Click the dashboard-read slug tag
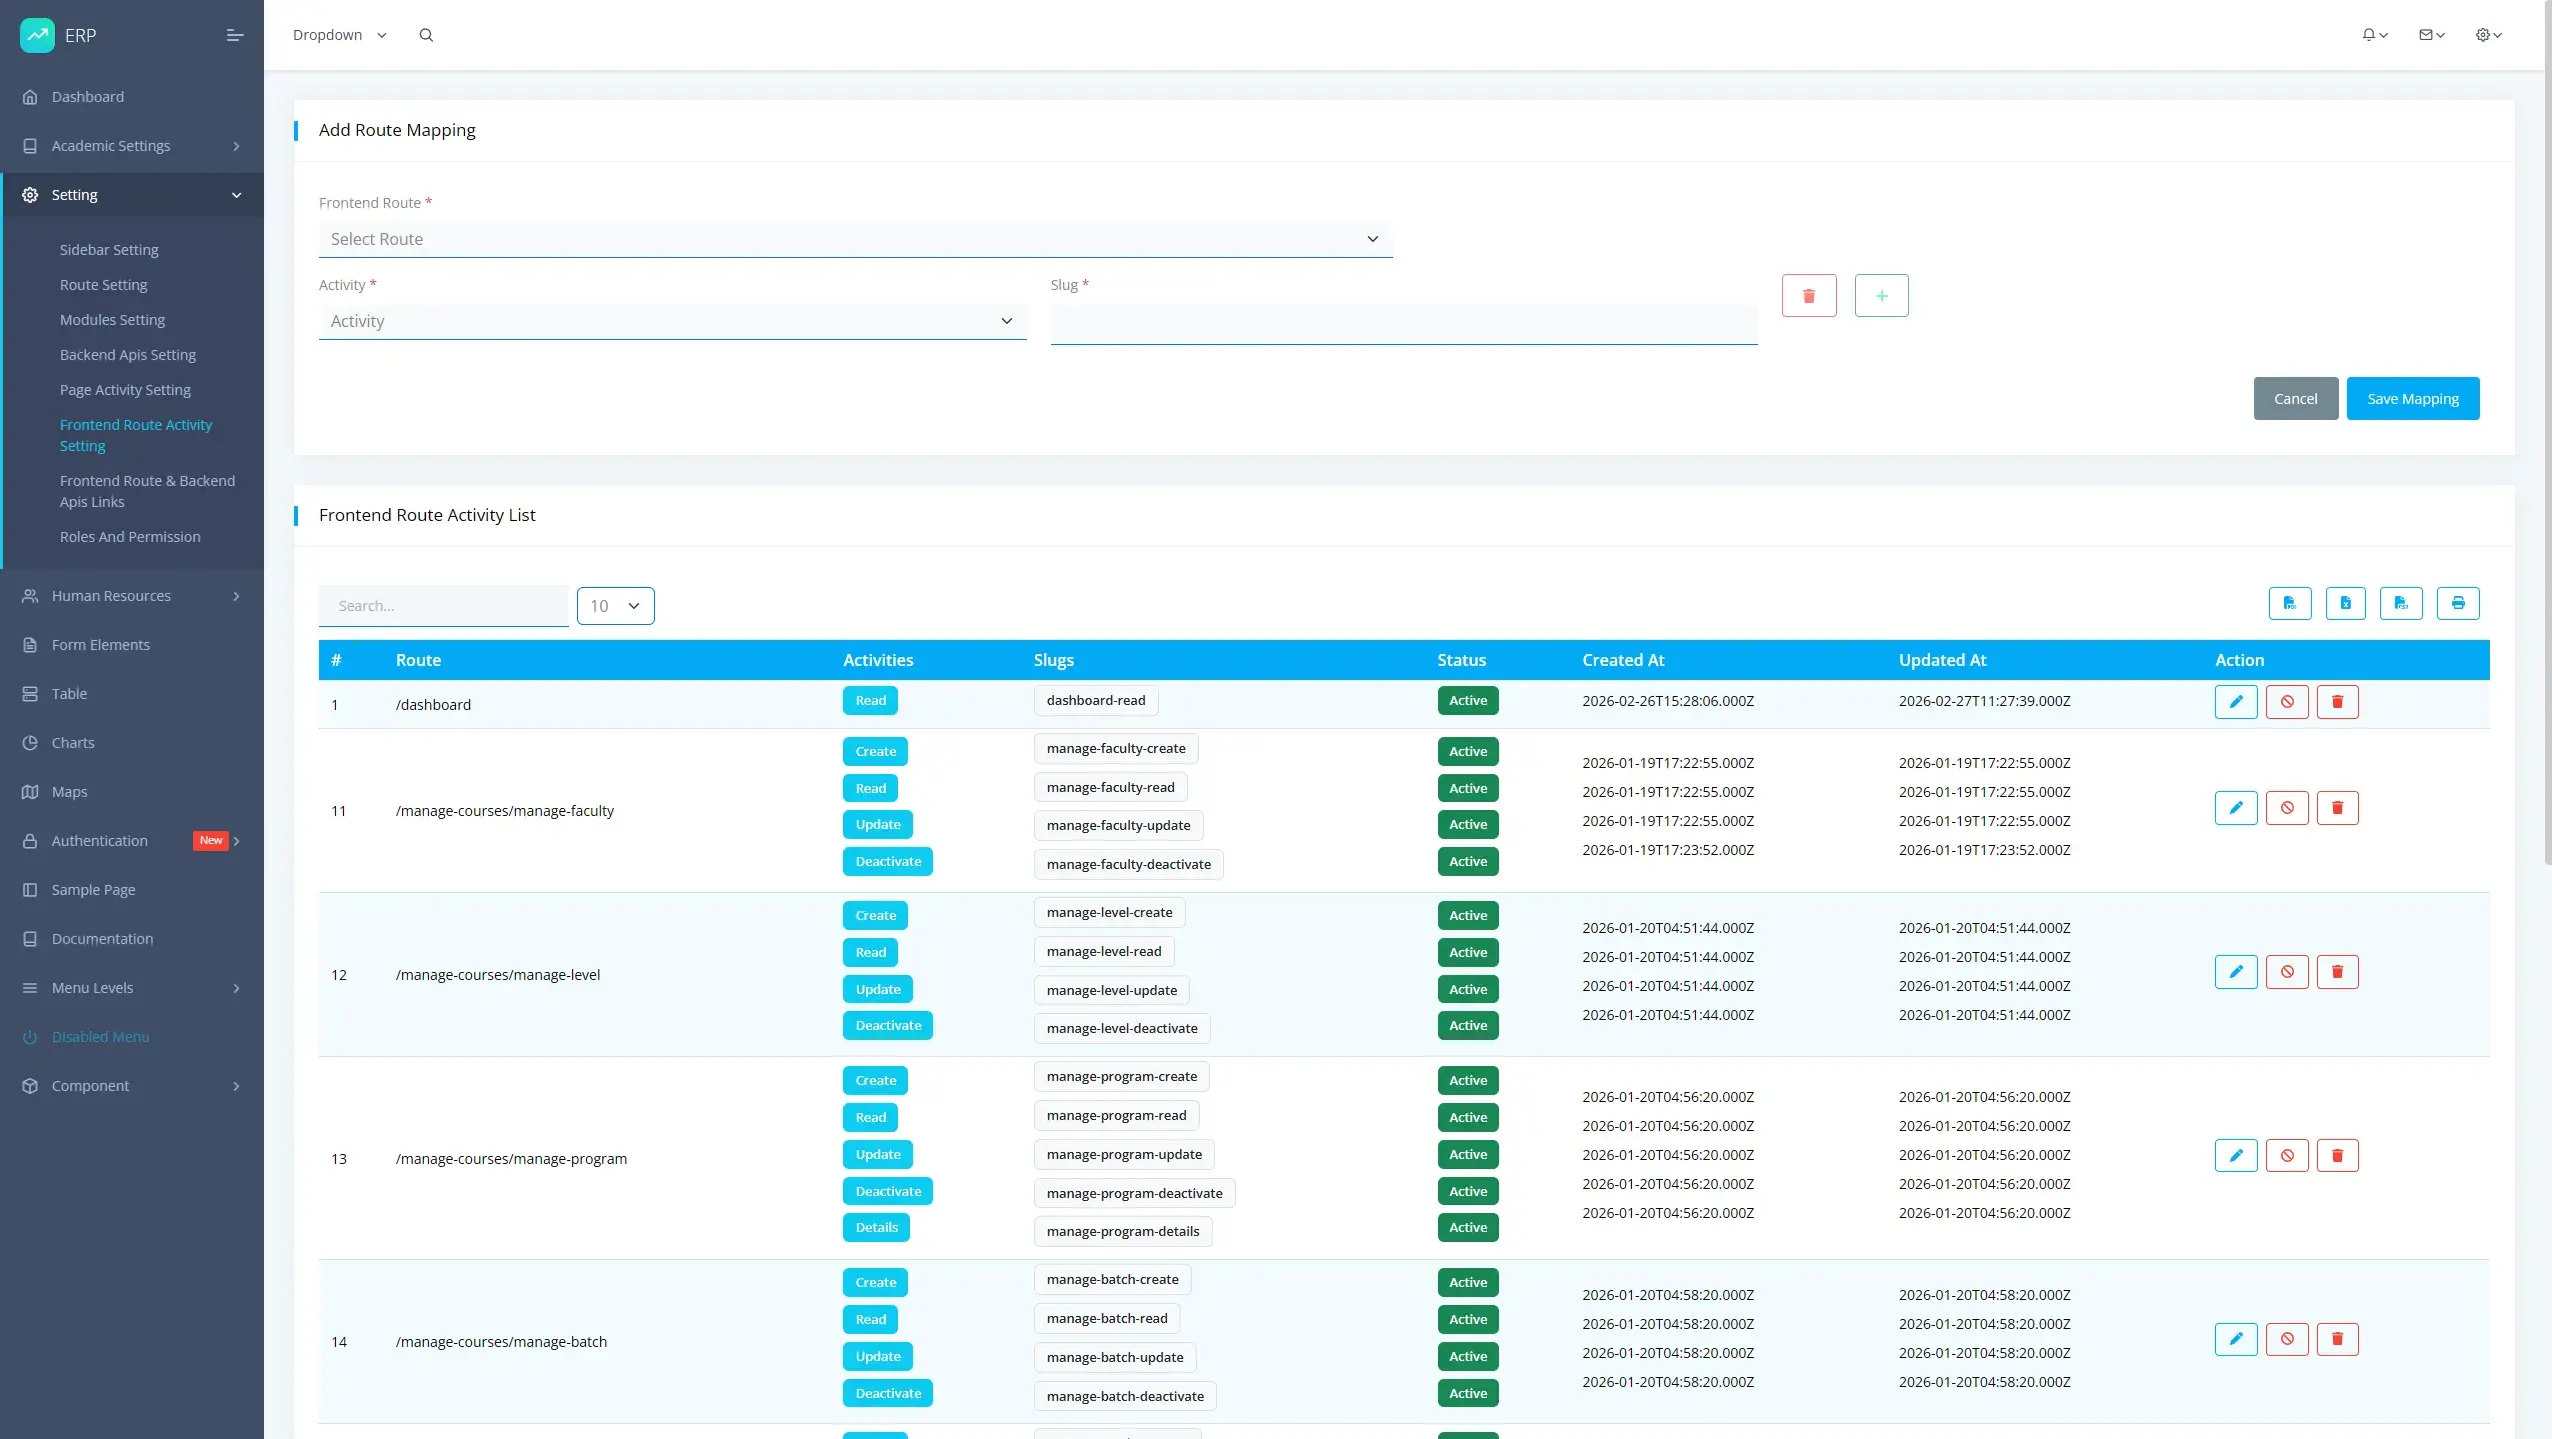This screenshot has height=1439, width=2552. pos(1096,701)
